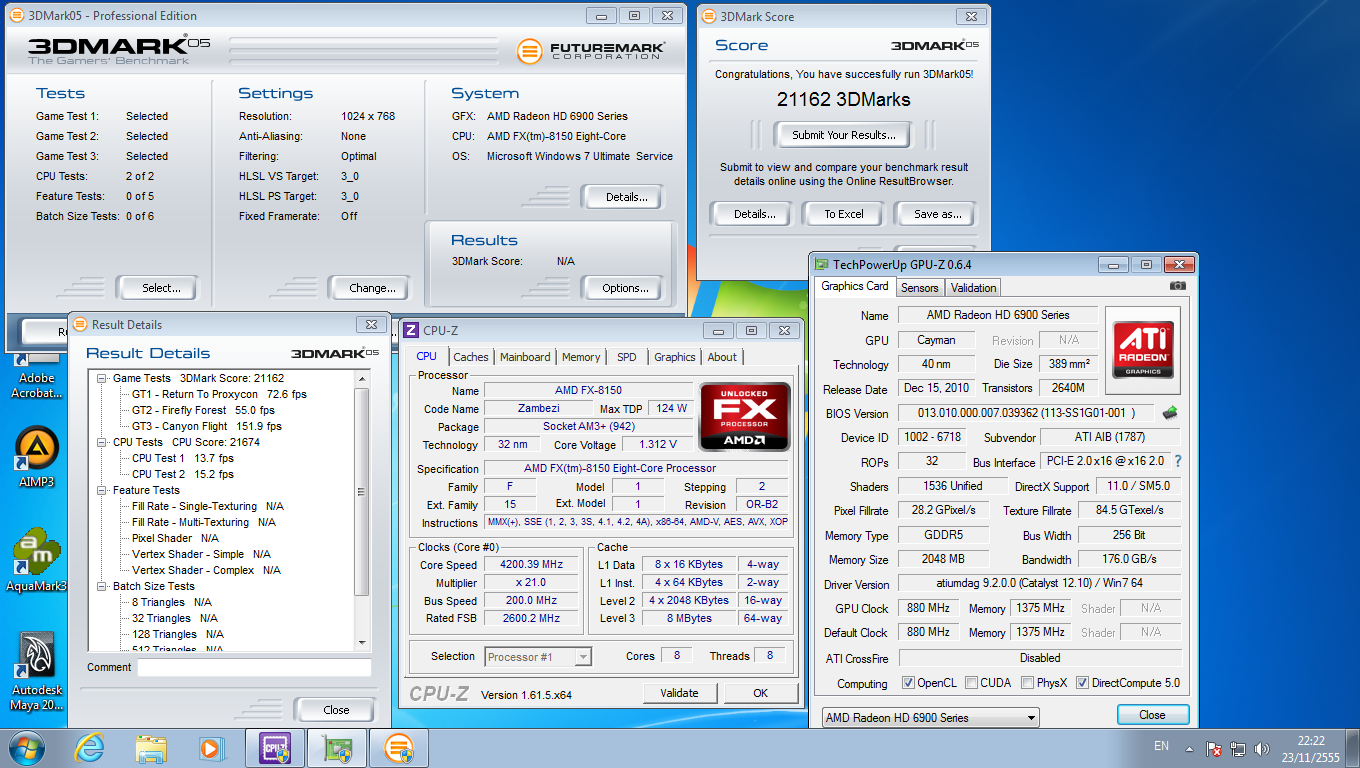Collapse the Feature Tests tree node
Image resolution: width=1360 pixels, height=768 pixels.
coord(102,490)
